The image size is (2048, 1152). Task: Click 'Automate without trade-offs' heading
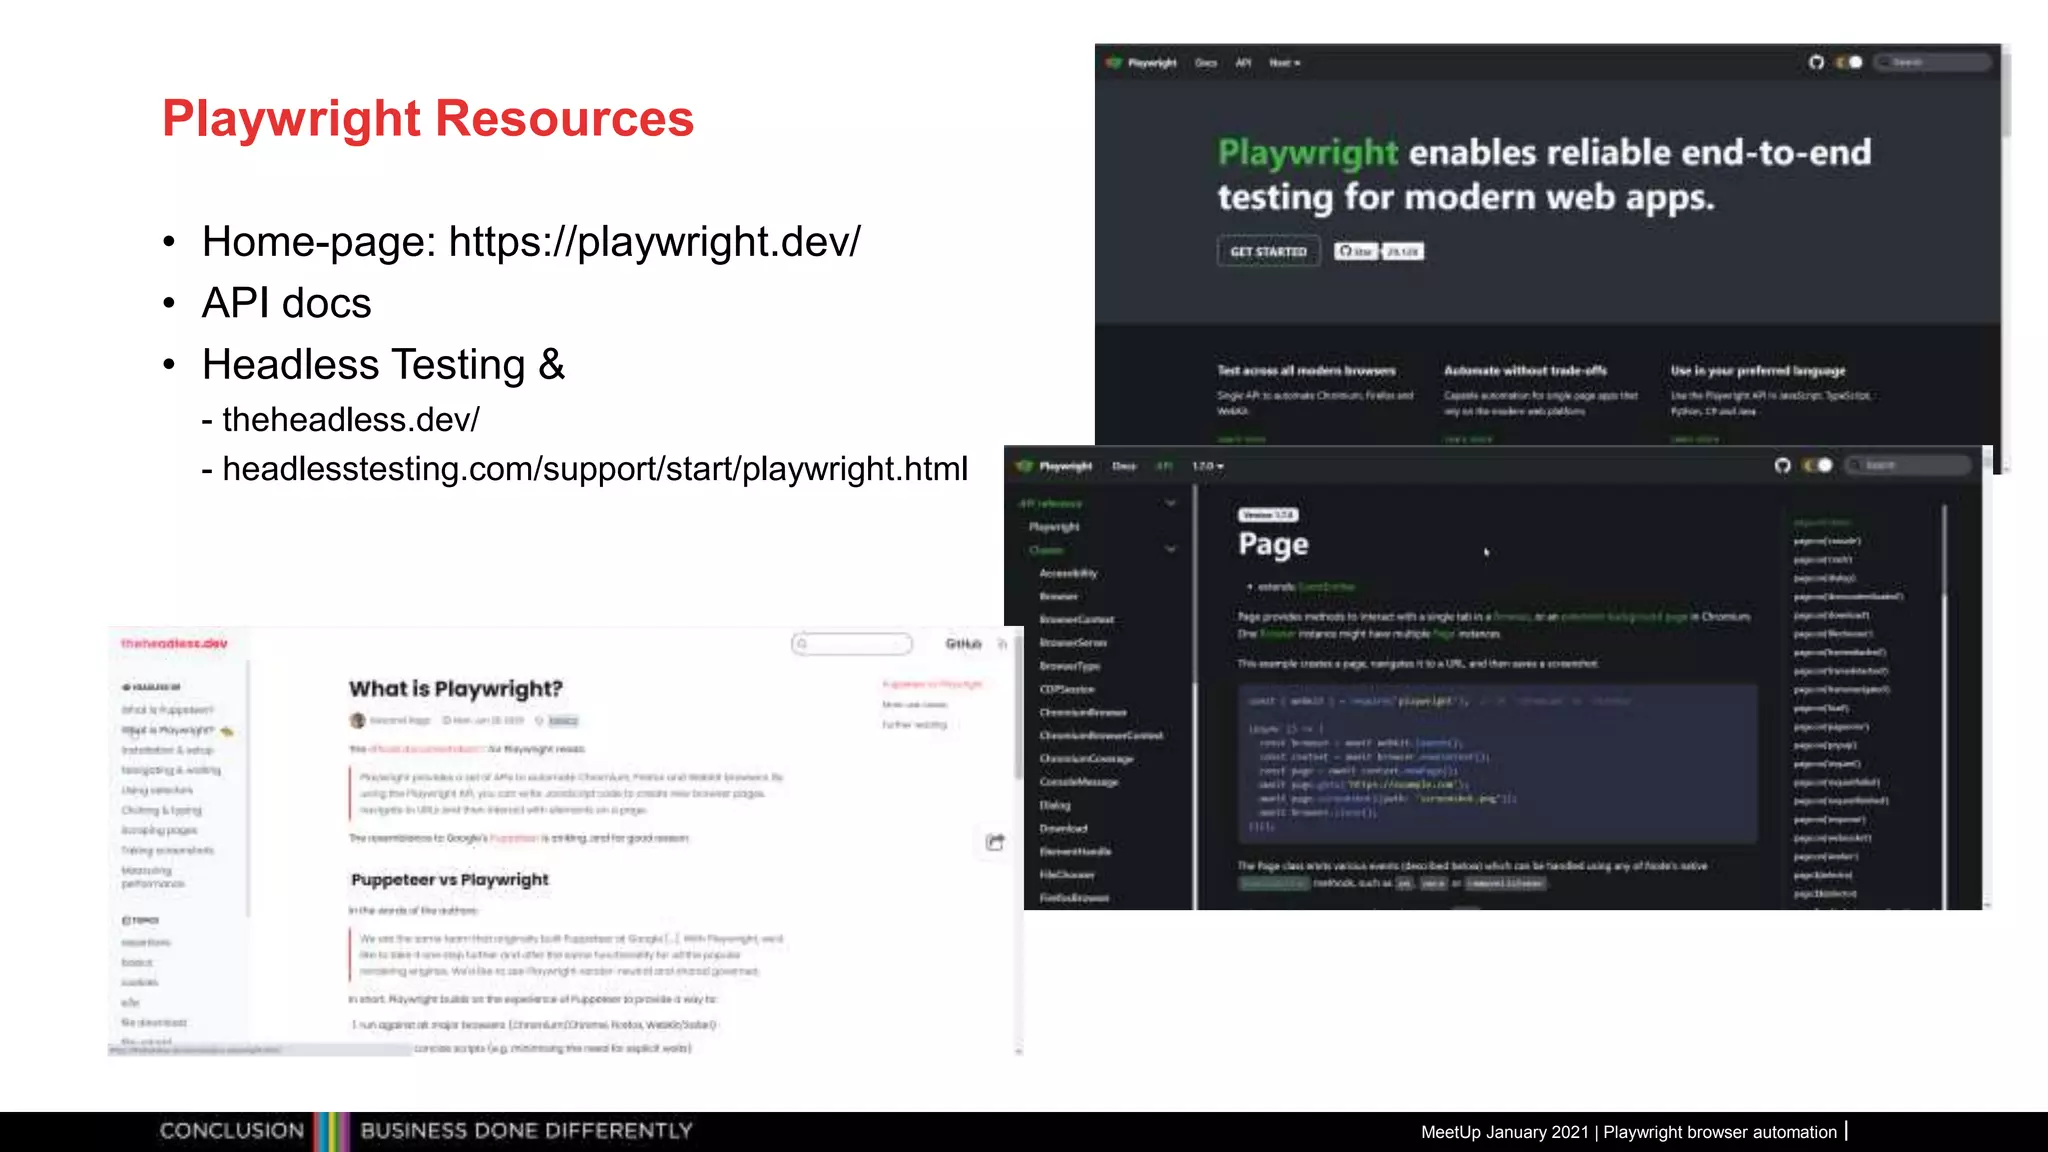click(x=1525, y=370)
